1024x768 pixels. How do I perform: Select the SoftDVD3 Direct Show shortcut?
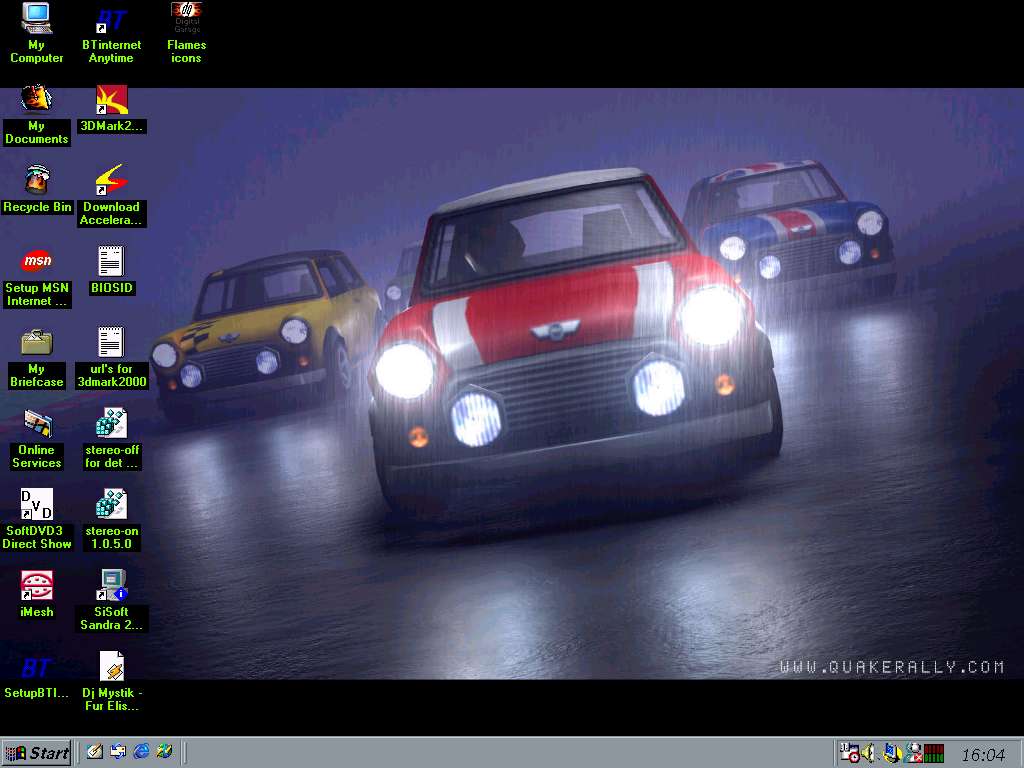point(37,505)
